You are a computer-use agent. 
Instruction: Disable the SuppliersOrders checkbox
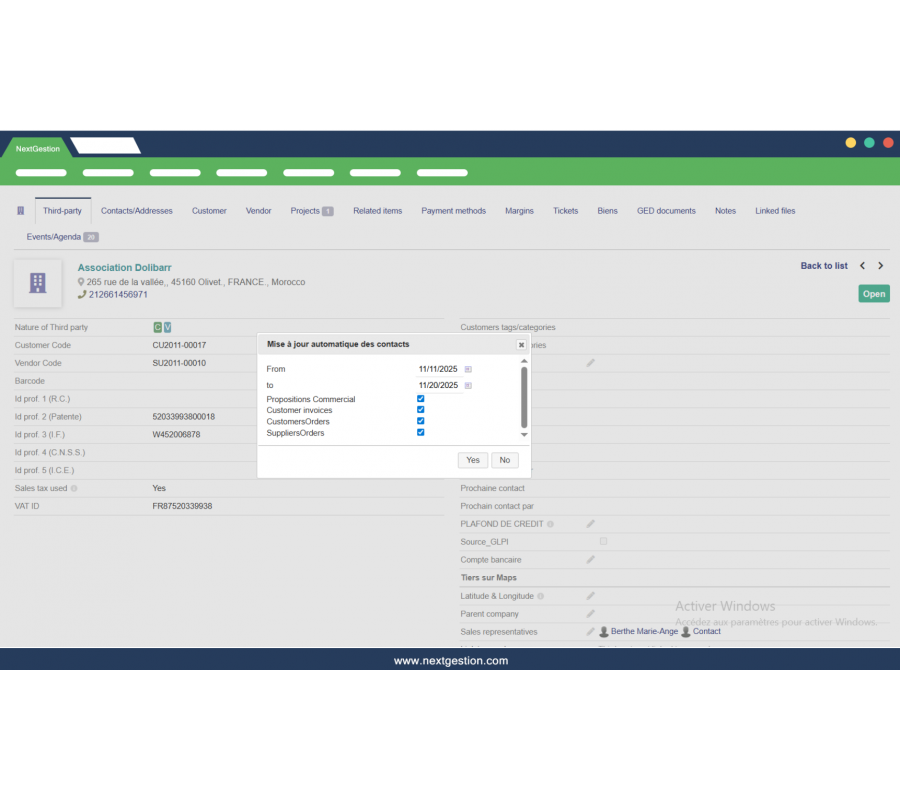421,433
